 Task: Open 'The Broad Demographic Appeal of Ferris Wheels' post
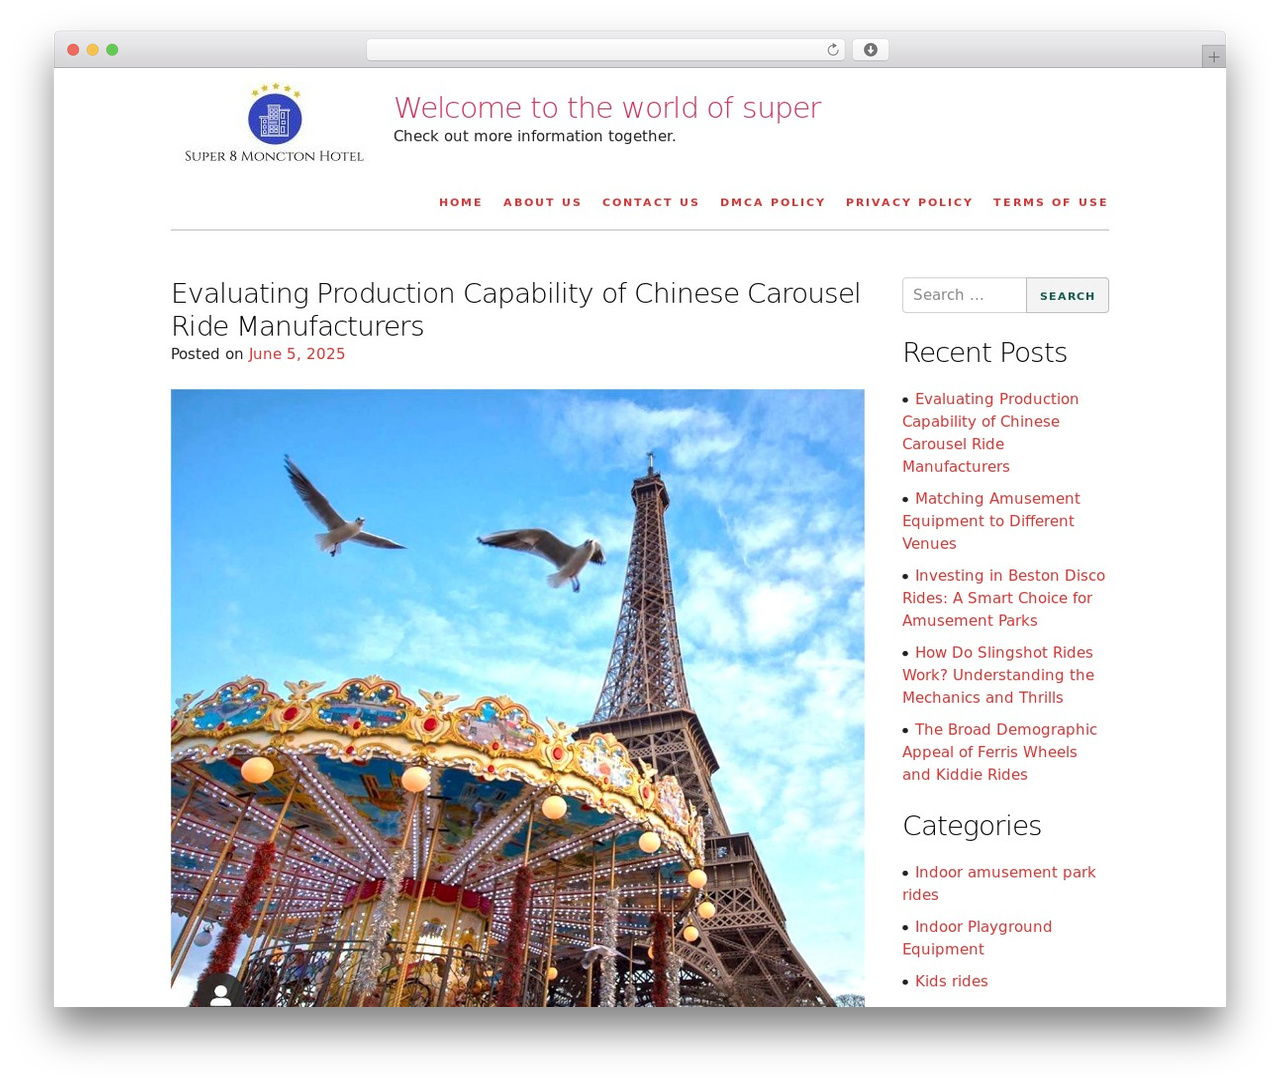[999, 752]
